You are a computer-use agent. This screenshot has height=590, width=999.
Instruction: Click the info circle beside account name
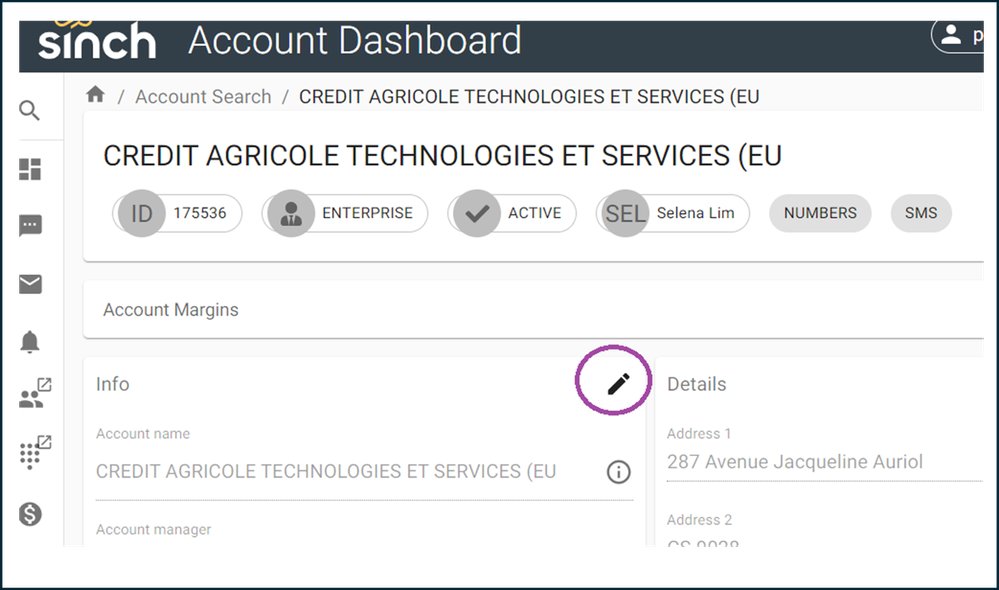(x=618, y=471)
